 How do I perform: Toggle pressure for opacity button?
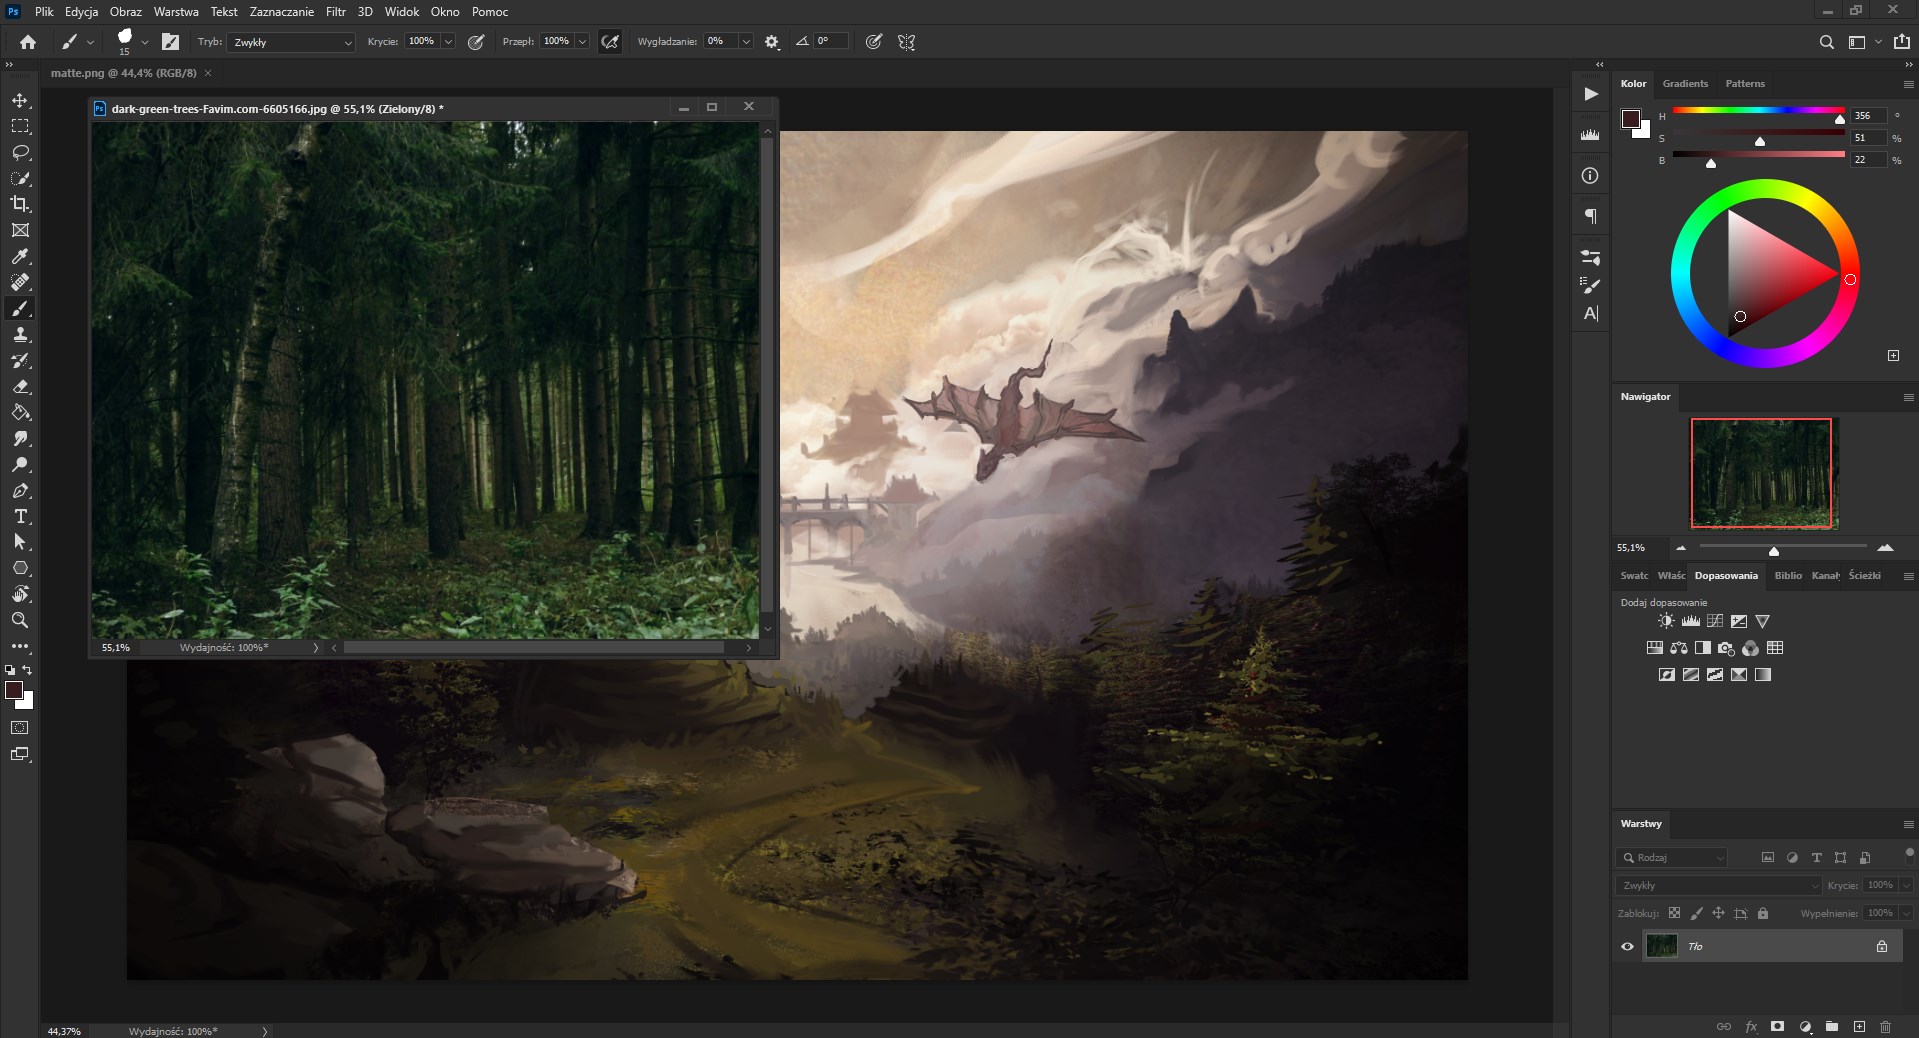476,42
